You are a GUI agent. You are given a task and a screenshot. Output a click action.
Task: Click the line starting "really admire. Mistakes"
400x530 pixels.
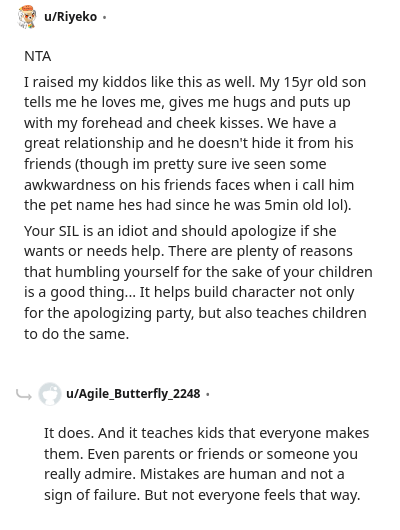click(x=194, y=474)
